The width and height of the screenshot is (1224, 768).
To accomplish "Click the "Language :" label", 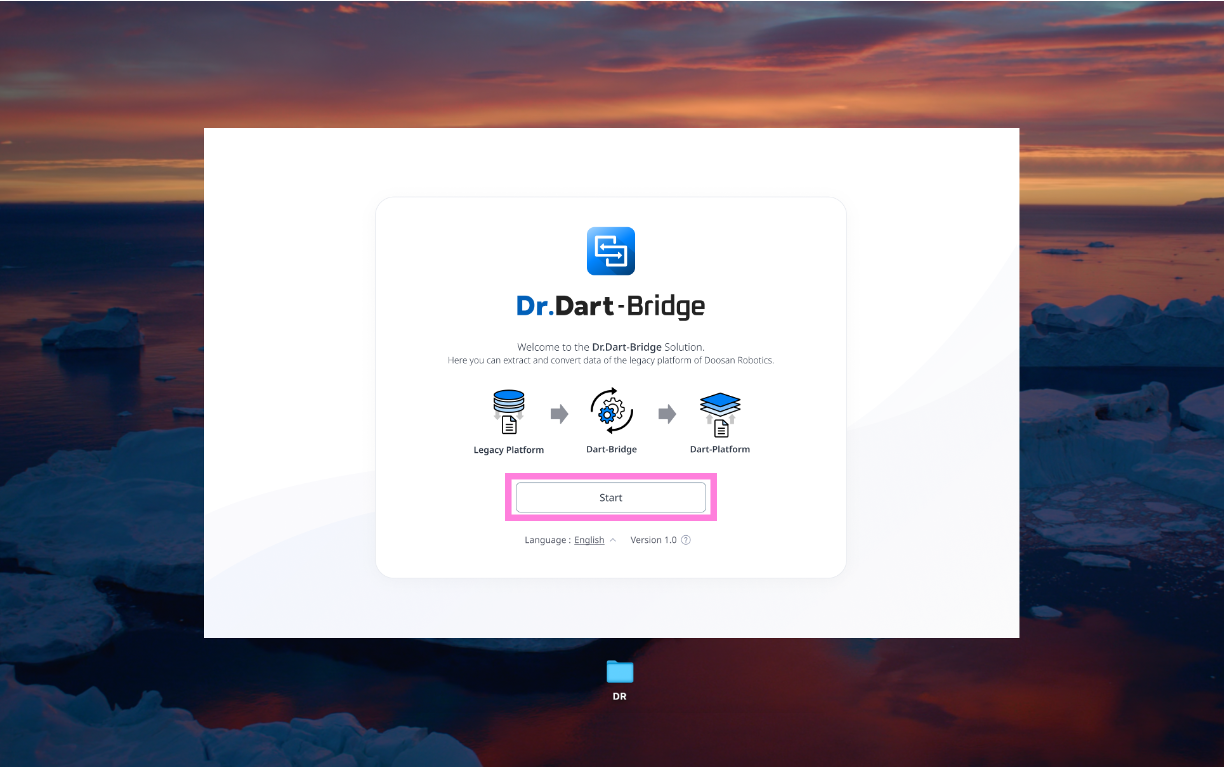I will click(547, 540).
